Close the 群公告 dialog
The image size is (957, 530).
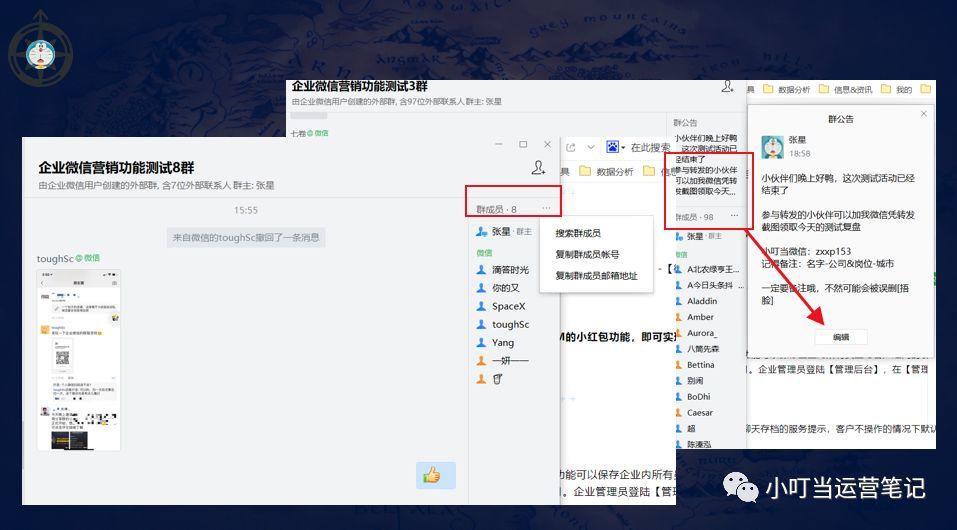(x=923, y=114)
